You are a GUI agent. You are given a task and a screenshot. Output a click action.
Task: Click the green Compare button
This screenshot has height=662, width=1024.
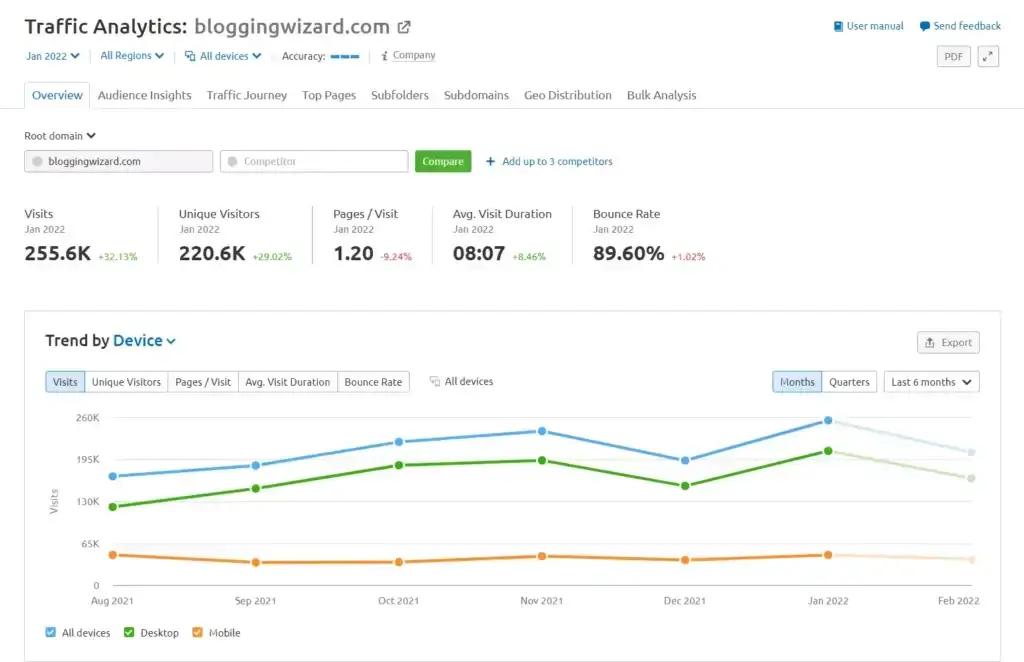443,160
